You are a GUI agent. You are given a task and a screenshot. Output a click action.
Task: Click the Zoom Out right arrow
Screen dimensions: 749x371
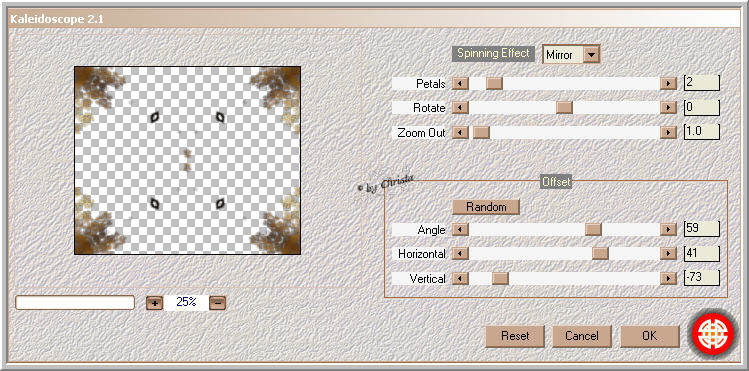tap(669, 132)
